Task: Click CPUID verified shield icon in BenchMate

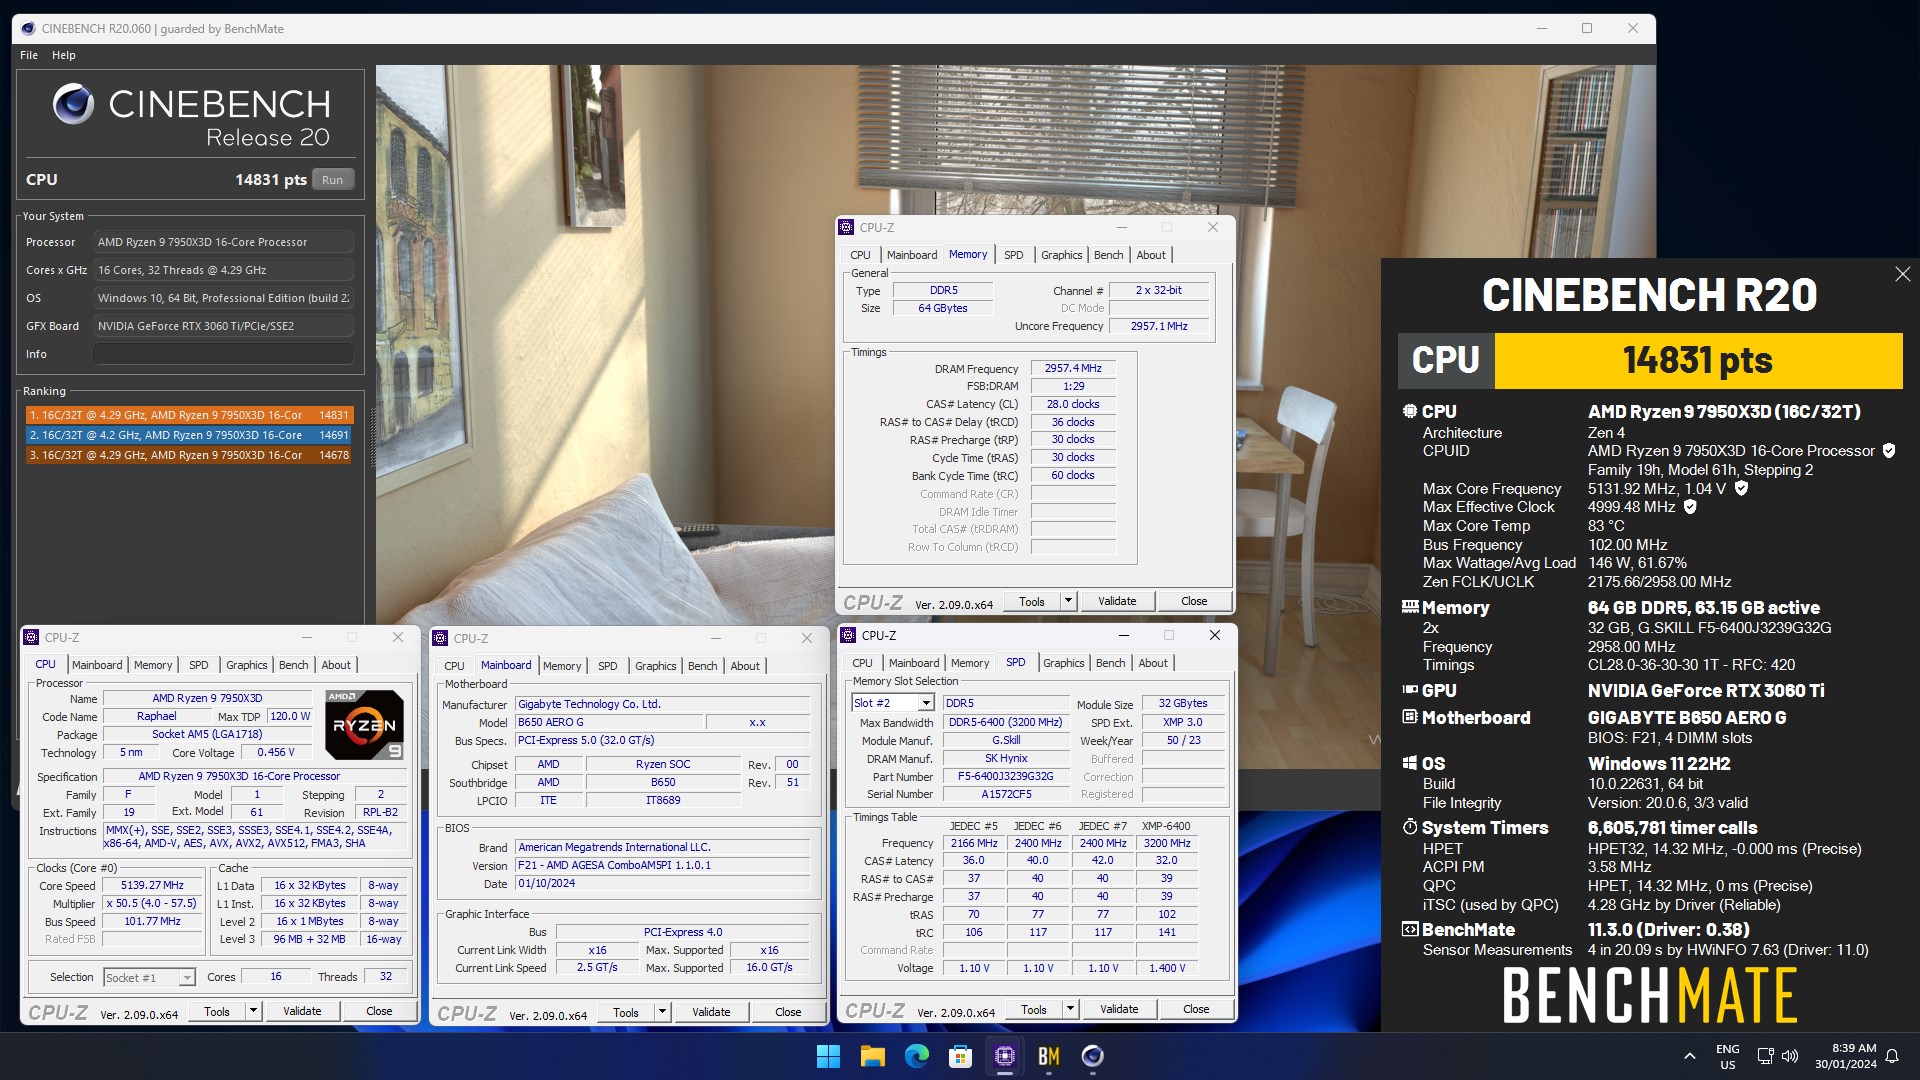Action: coord(1889,451)
